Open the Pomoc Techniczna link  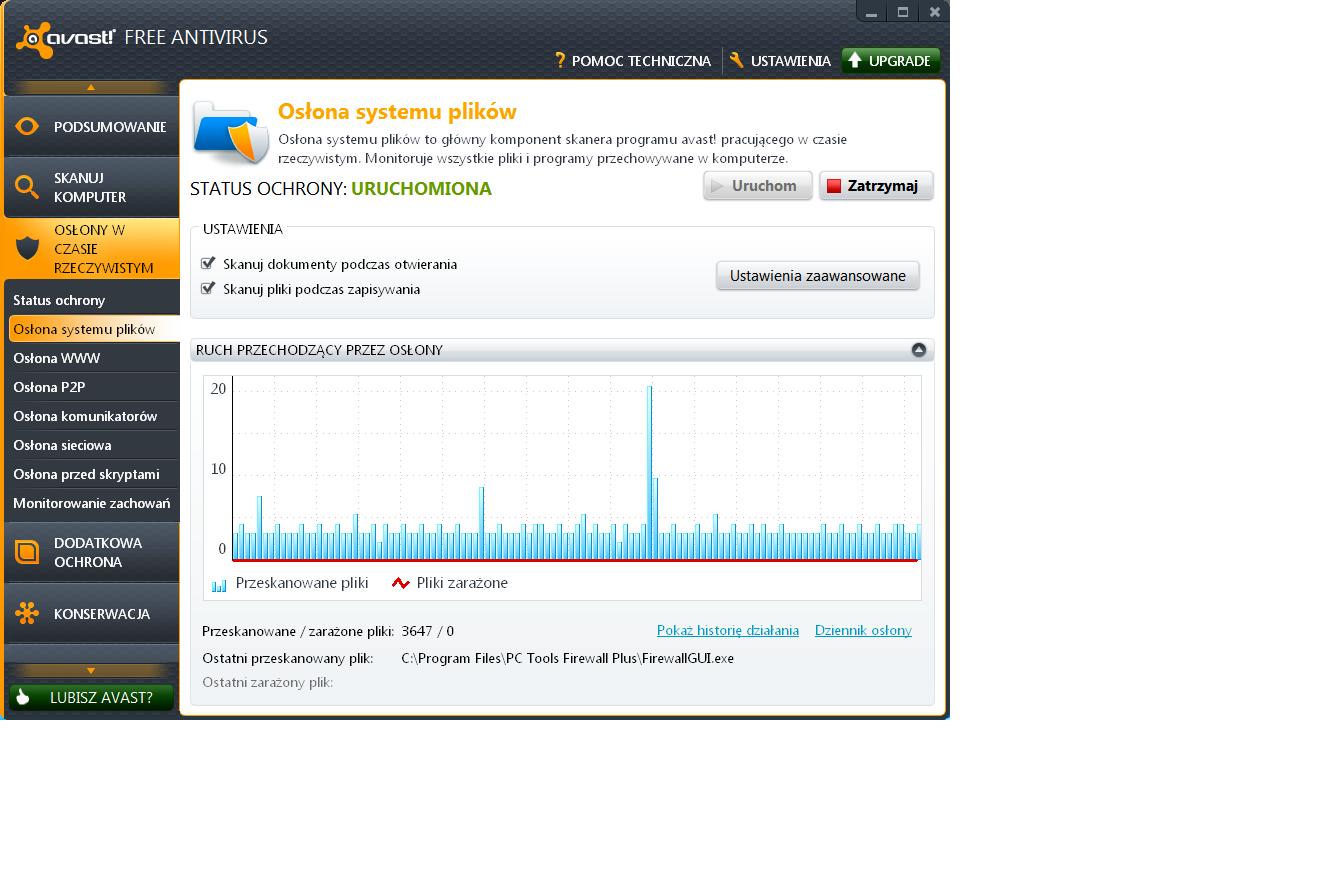(x=641, y=61)
